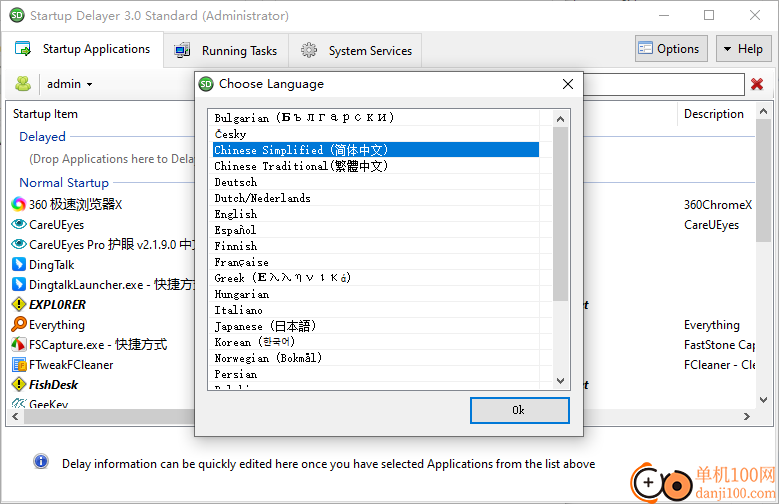This screenshot has height=504, width=779.
Task: Click main list vertical scroll down arrow
Action: click(764, 400)
